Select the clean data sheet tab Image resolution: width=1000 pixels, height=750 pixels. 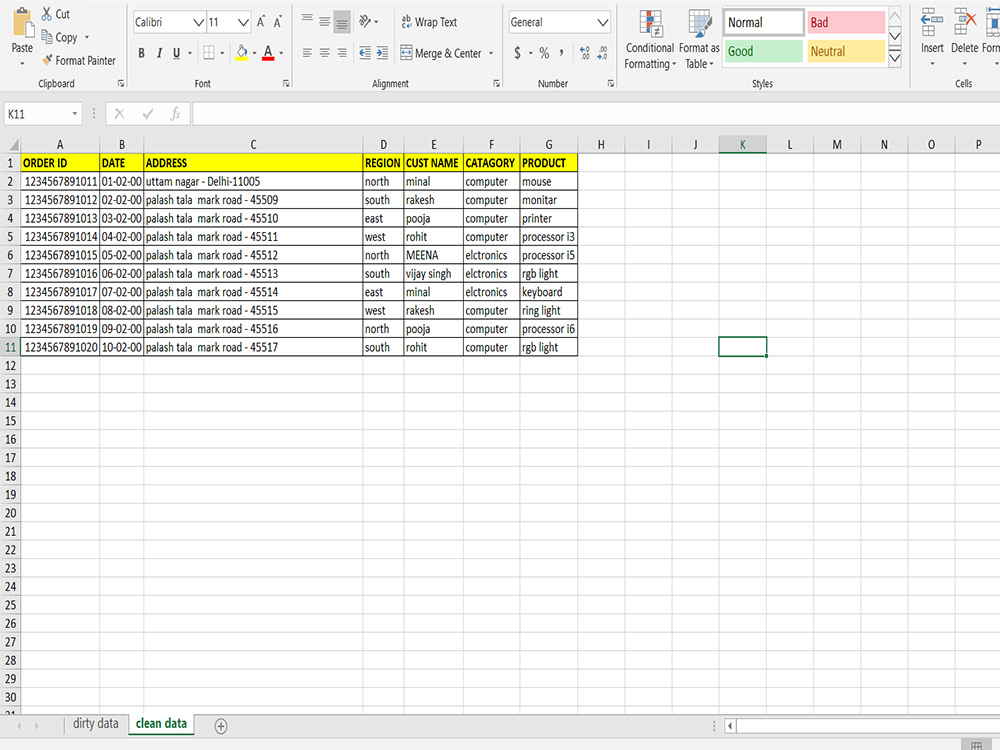pyautogui.click(x=161, y=723)
